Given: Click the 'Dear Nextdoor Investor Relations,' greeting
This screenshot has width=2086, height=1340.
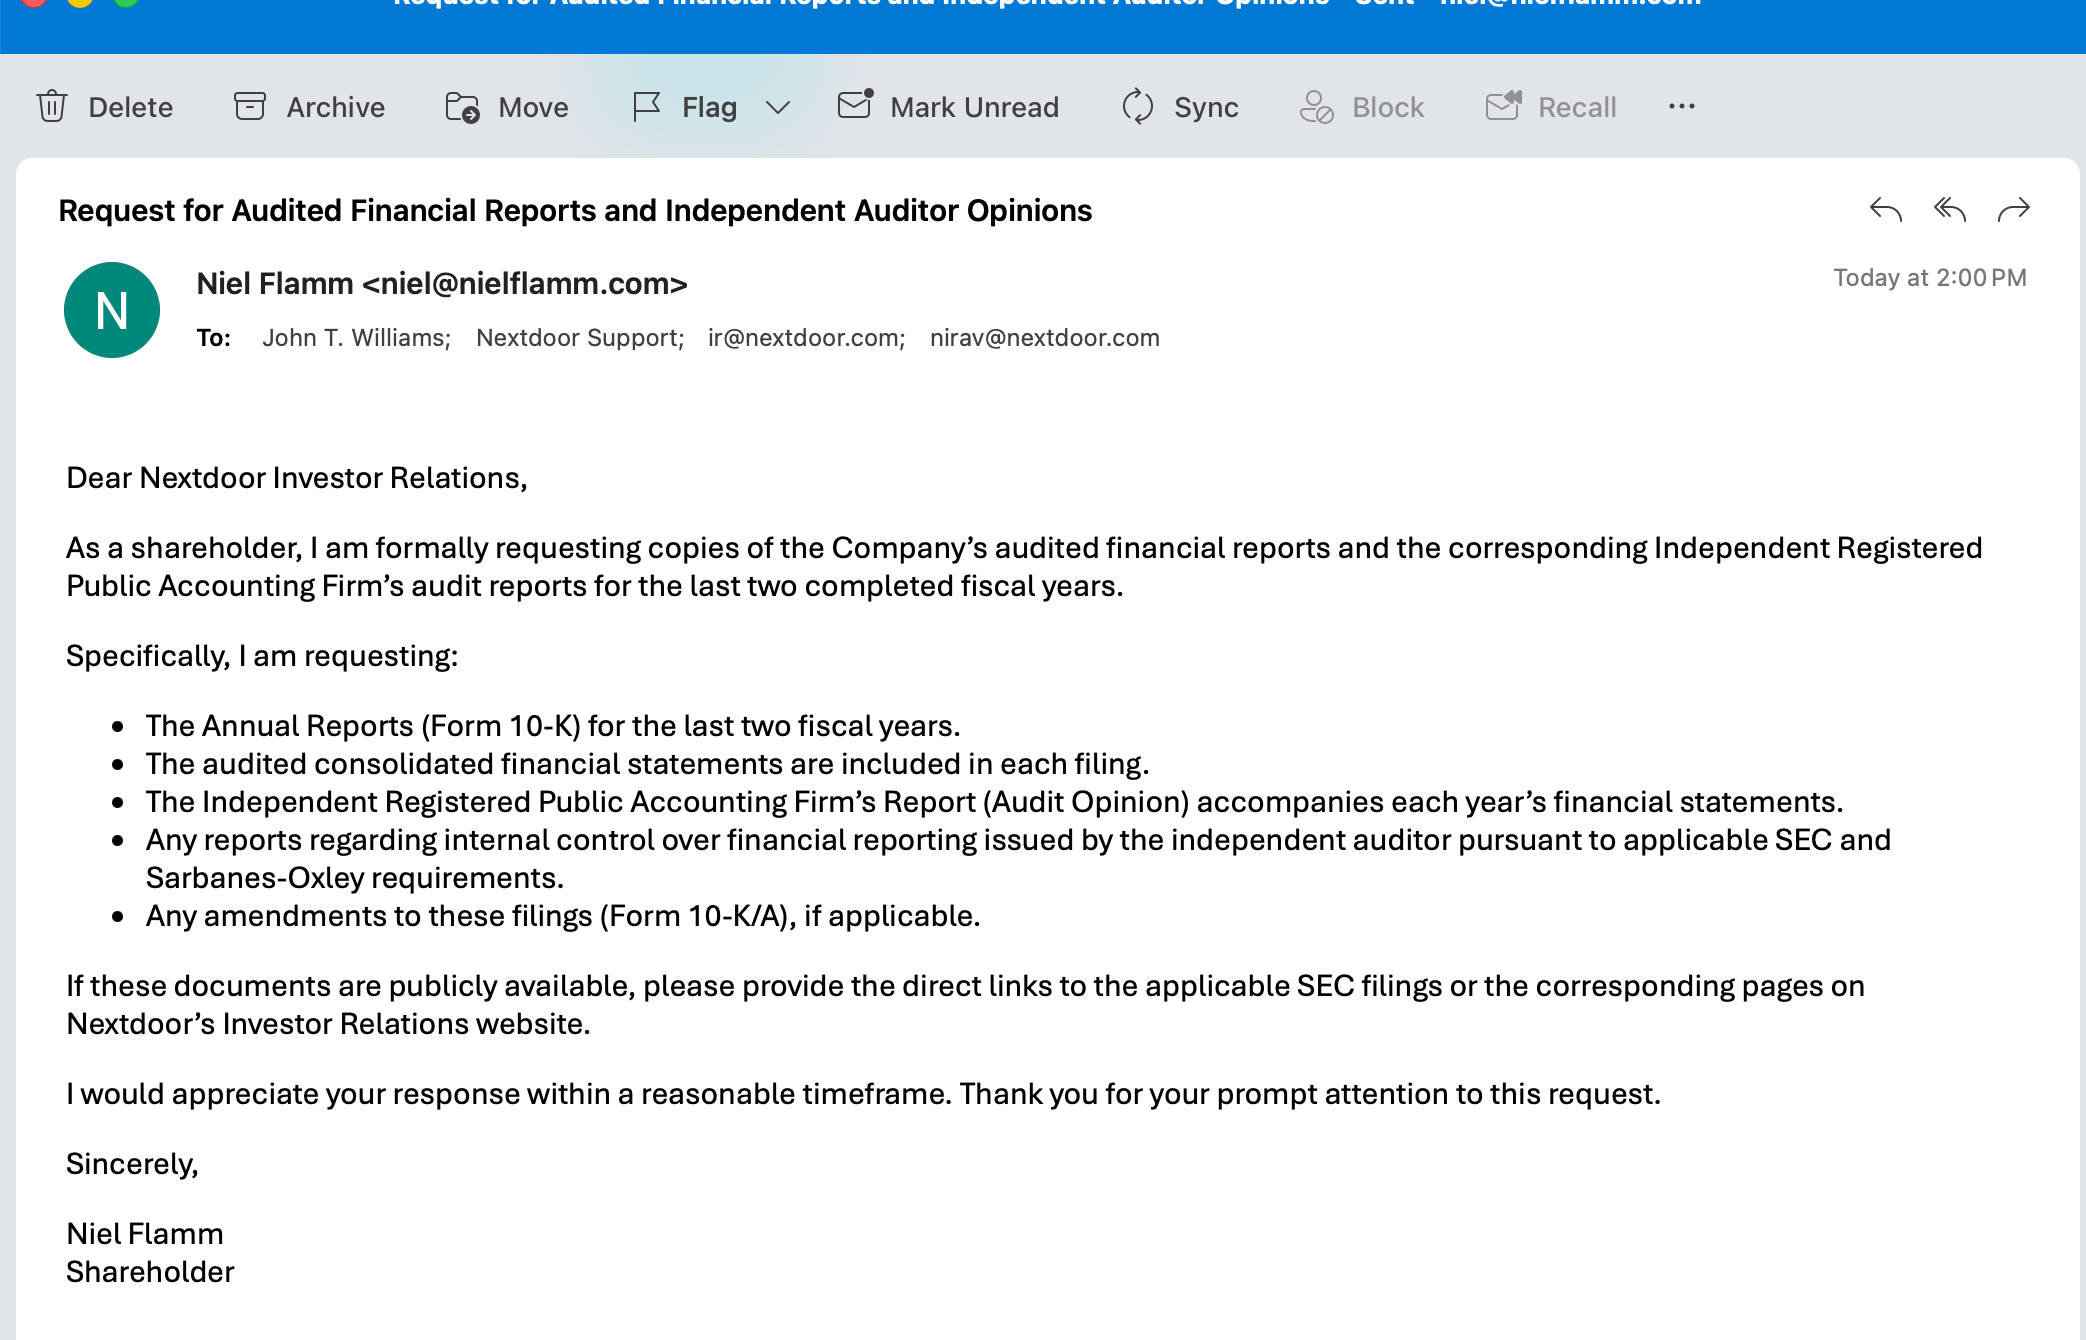Looking at the screenshot, I should point(297,478).
